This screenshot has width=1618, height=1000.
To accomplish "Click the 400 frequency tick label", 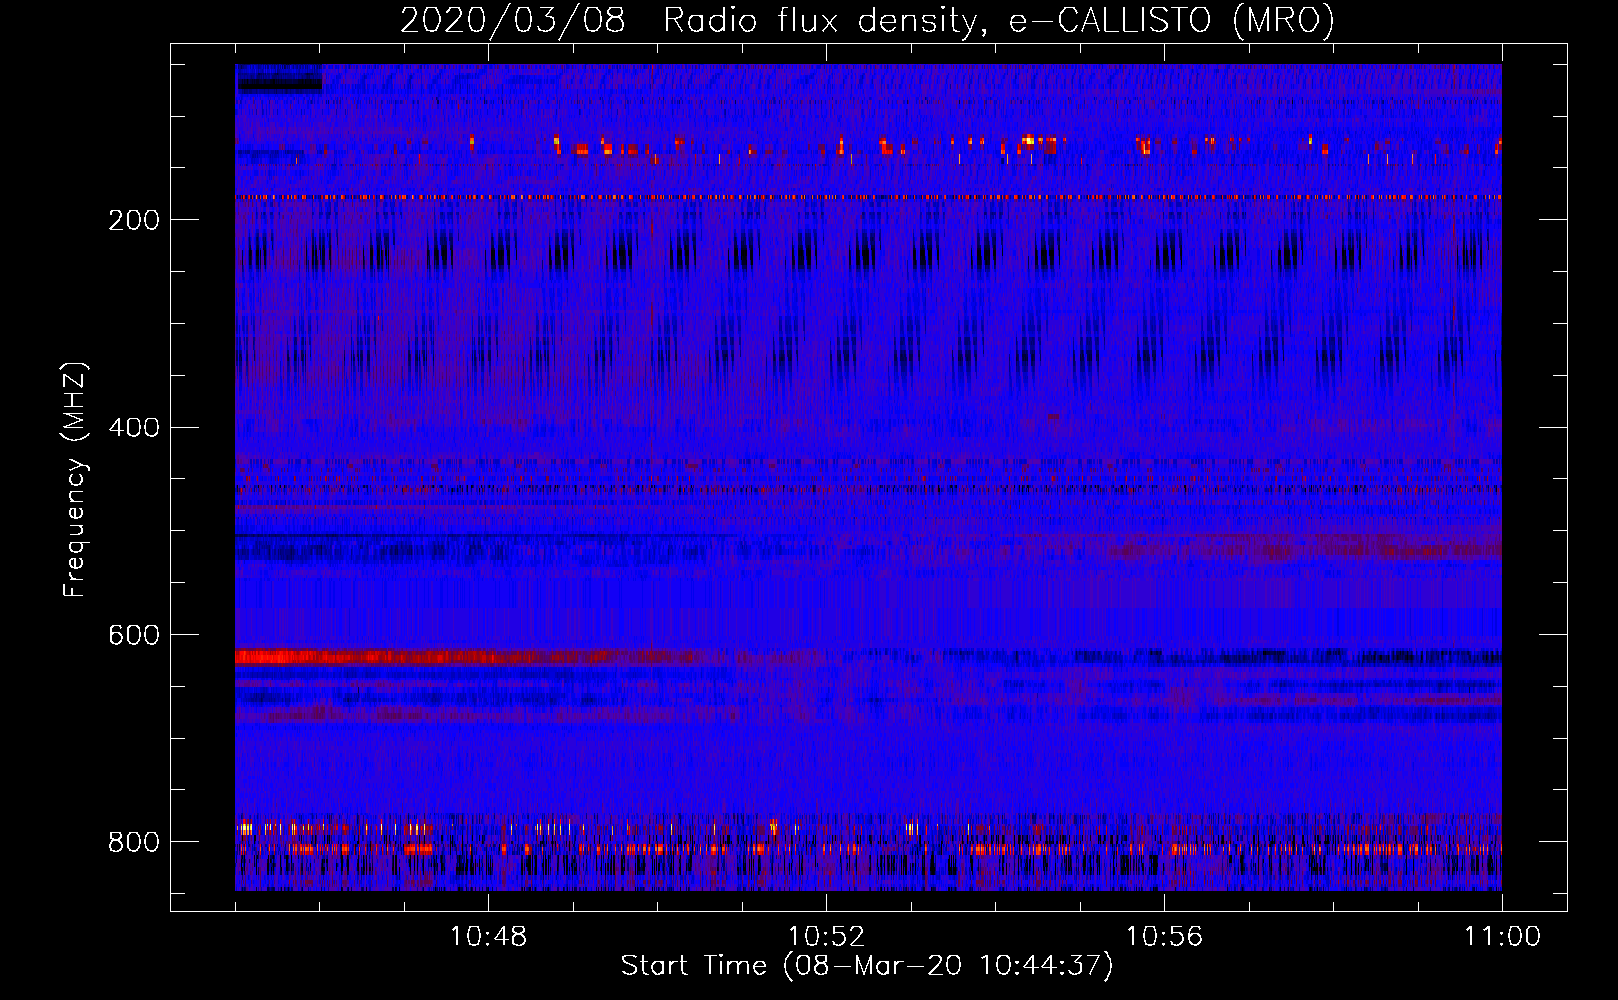I will [134, 428].
